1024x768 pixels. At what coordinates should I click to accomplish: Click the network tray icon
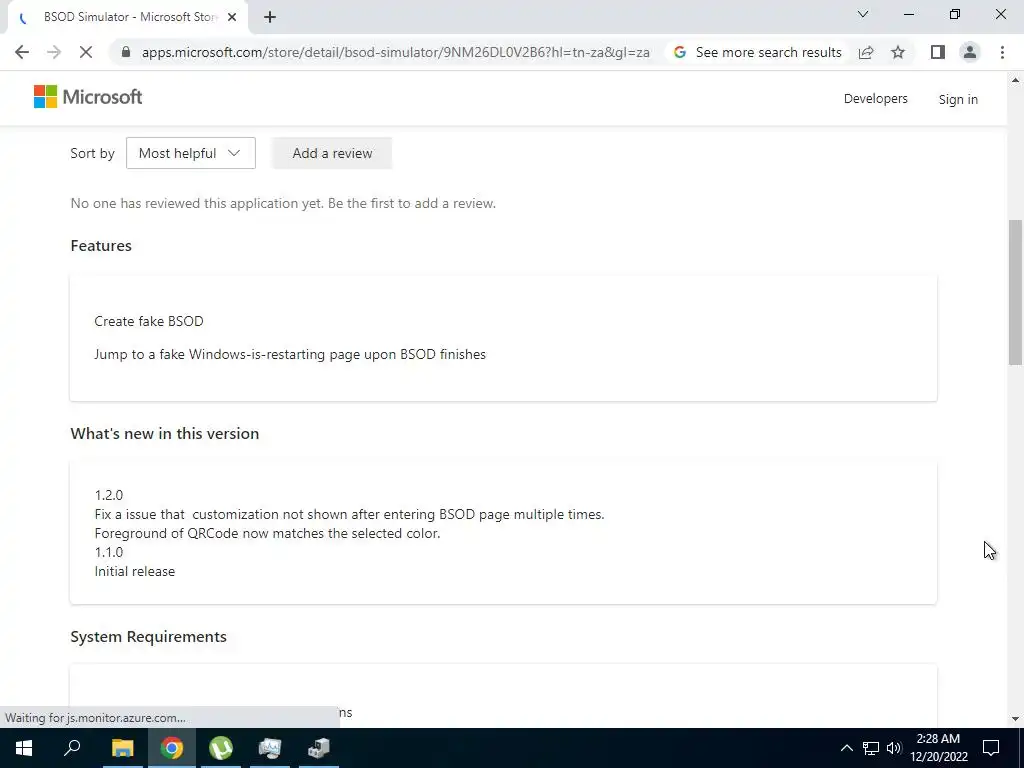pyautogui.click(x=871, y=748)
